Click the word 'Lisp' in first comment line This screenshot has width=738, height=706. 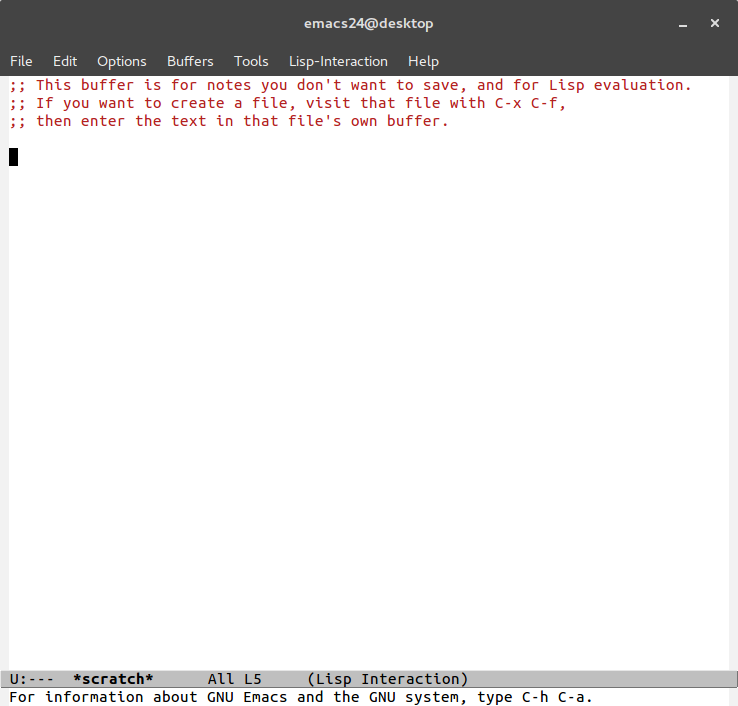click(566, 85)
